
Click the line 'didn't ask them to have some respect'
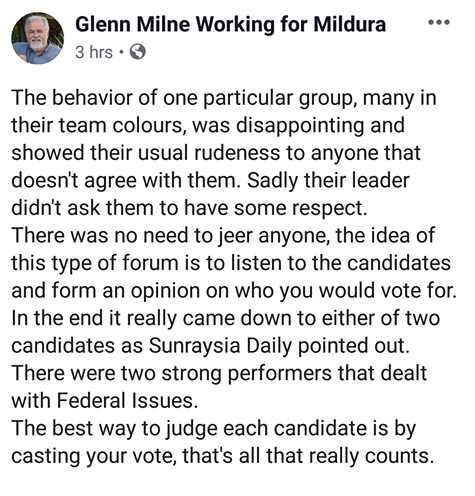[189, 208]
